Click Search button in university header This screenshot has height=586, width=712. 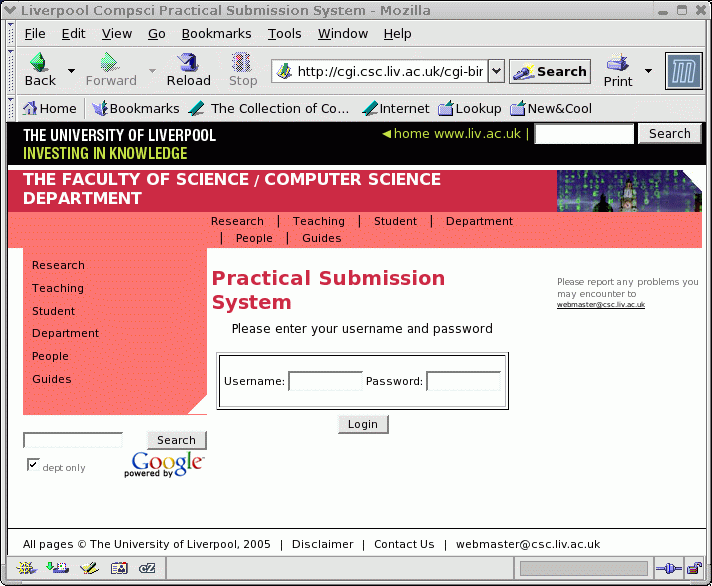pyautogui.click(x=669, y=134)
